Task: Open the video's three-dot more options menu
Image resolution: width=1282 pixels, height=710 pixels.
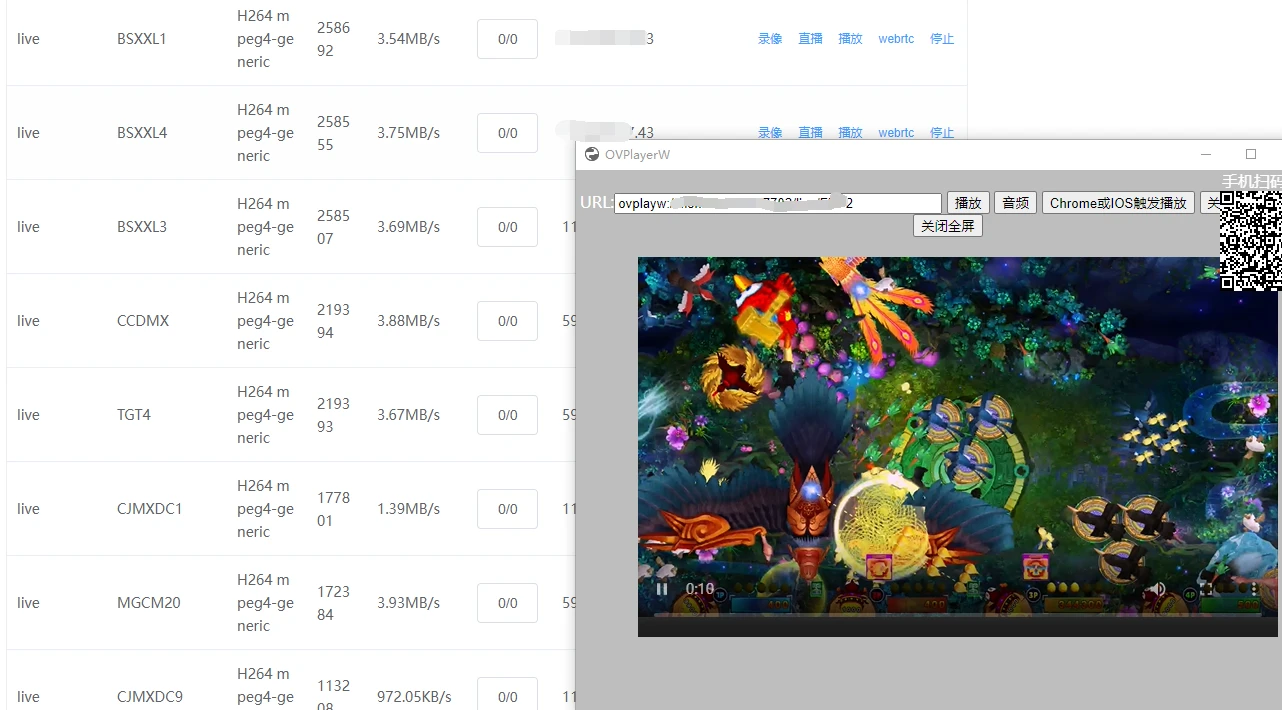Action: click(1254, 589)
